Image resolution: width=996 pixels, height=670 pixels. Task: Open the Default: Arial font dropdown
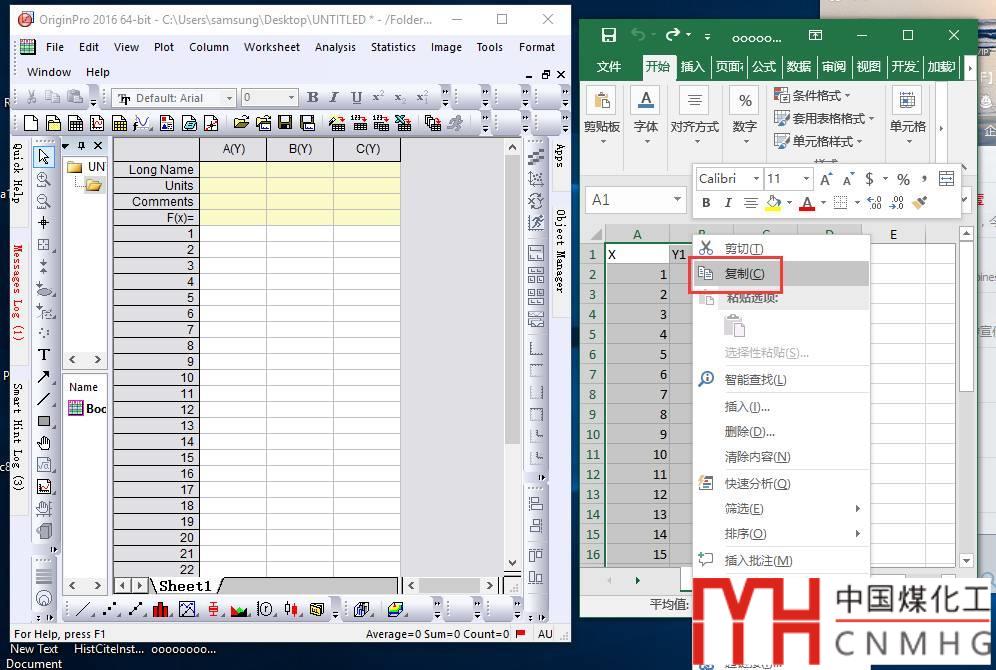(229, 98)
